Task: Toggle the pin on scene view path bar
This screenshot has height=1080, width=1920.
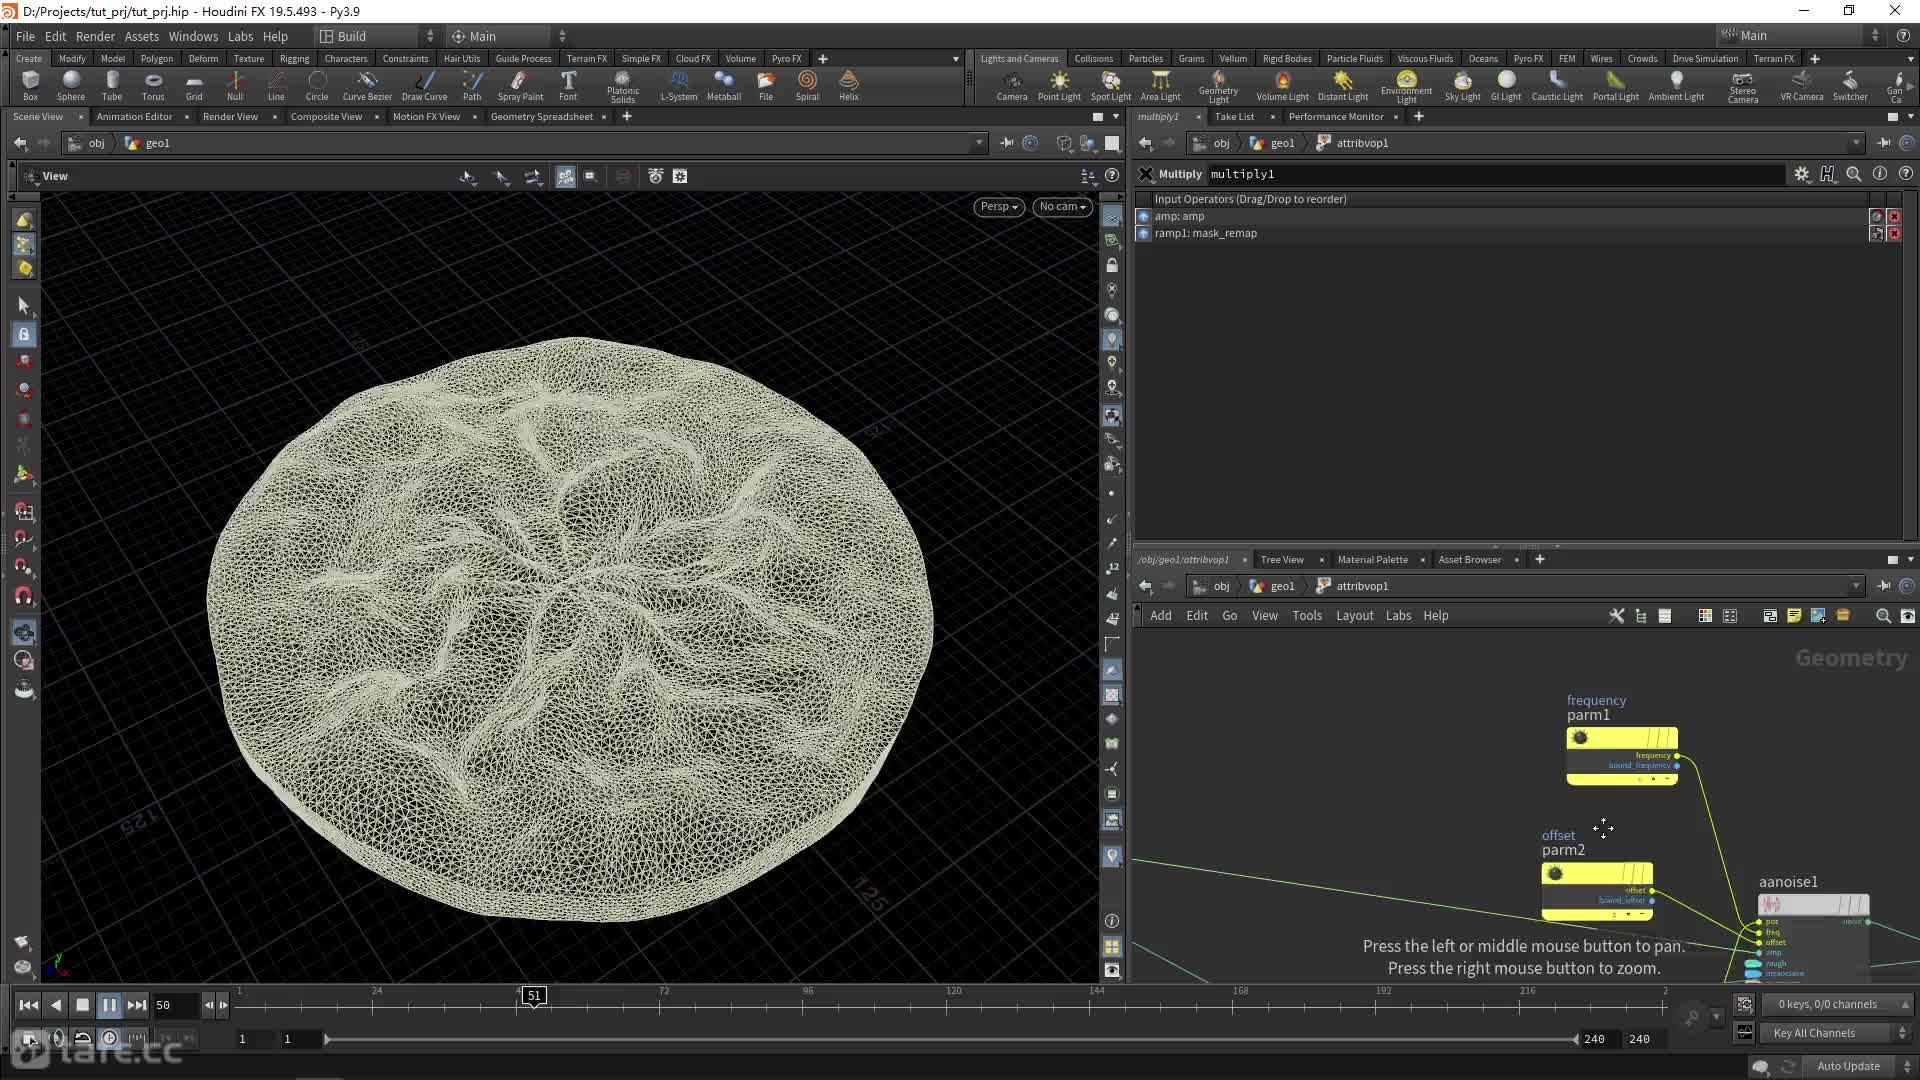Action: click(1007, 143)
